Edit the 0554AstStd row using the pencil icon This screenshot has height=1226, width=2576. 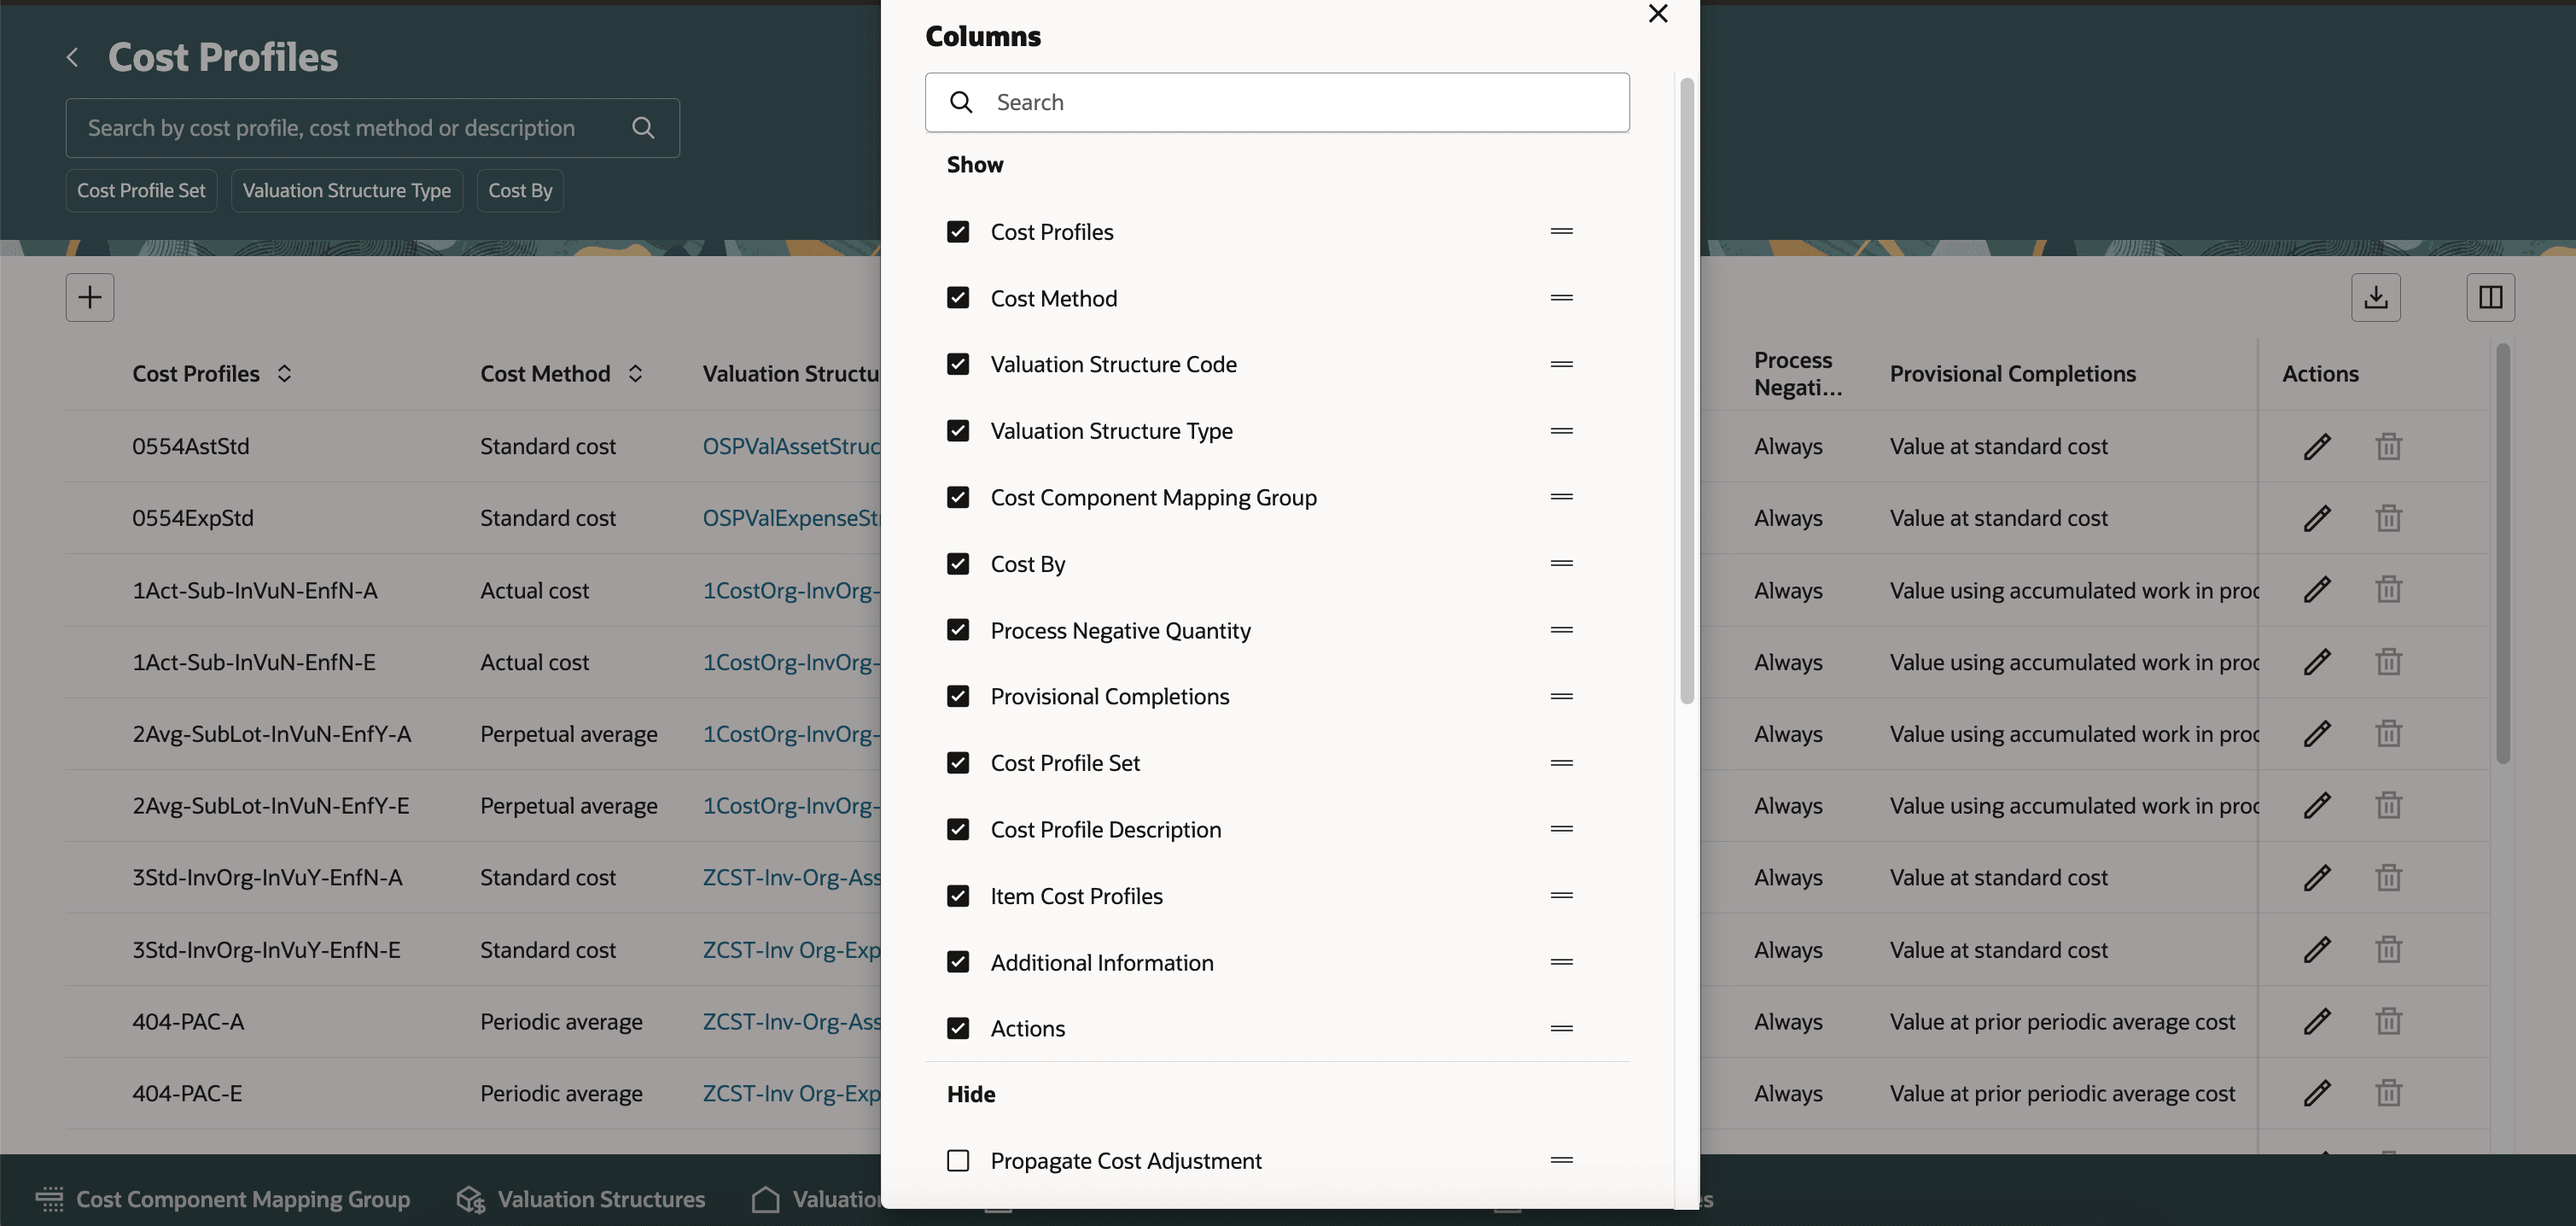click(2318, 446)
